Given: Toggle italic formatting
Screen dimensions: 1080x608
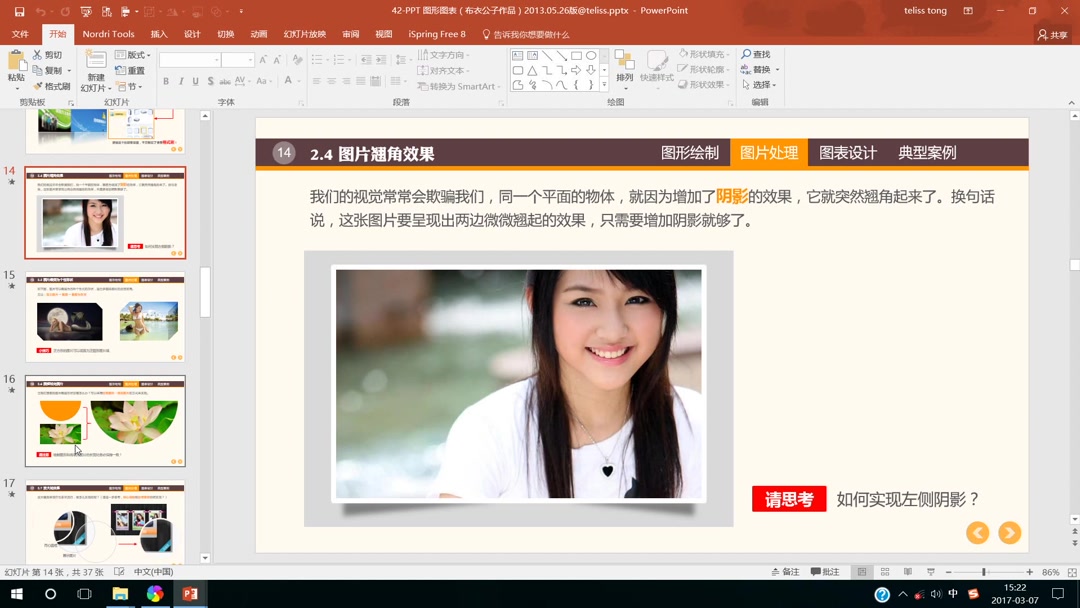Looking at the screenshot, I should (x=180, y=82).
